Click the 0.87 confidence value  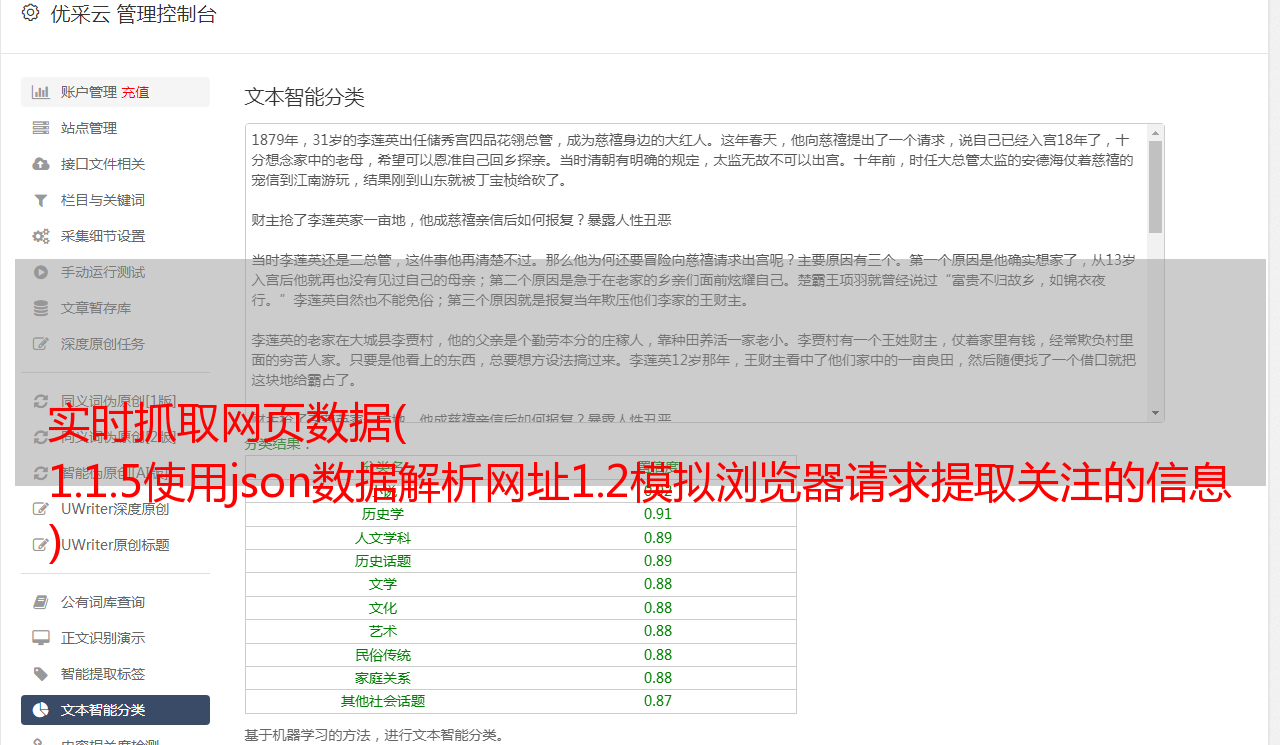[658, 701]
